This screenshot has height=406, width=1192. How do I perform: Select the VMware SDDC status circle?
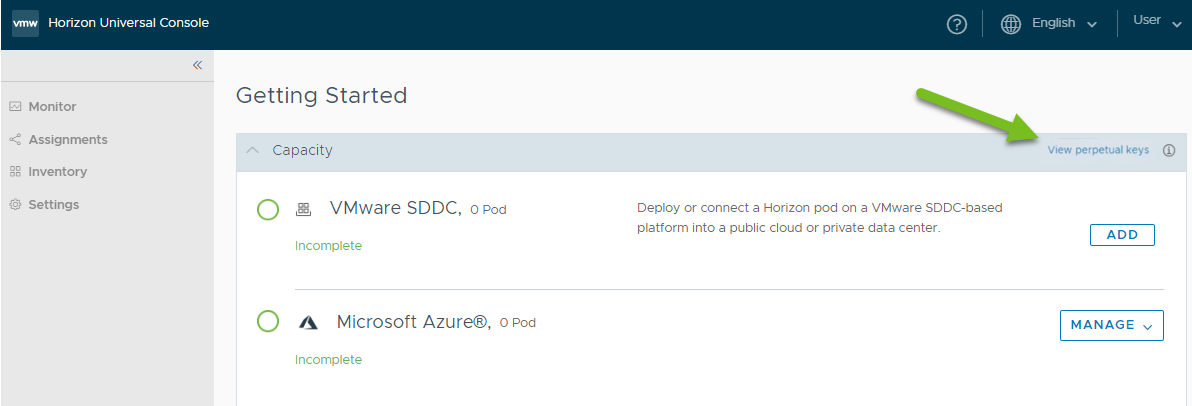268,209
